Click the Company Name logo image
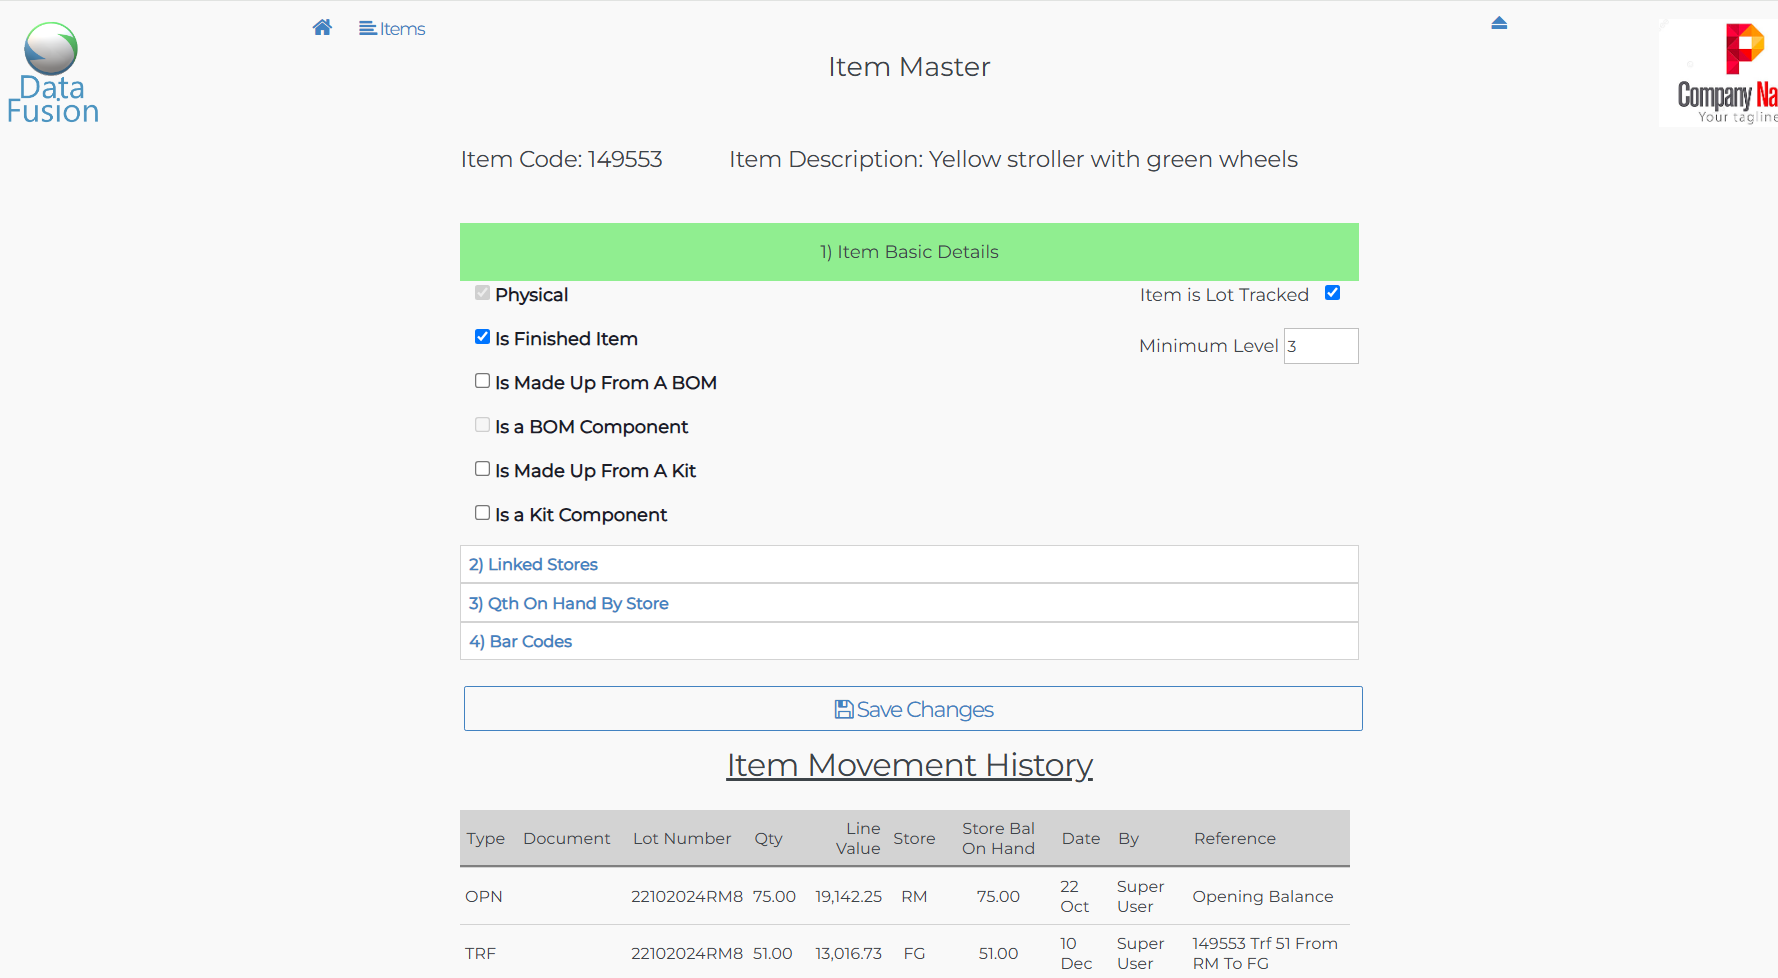Image resolution: width=1778 pixels, height=978 pixels. pos(1720,73)
